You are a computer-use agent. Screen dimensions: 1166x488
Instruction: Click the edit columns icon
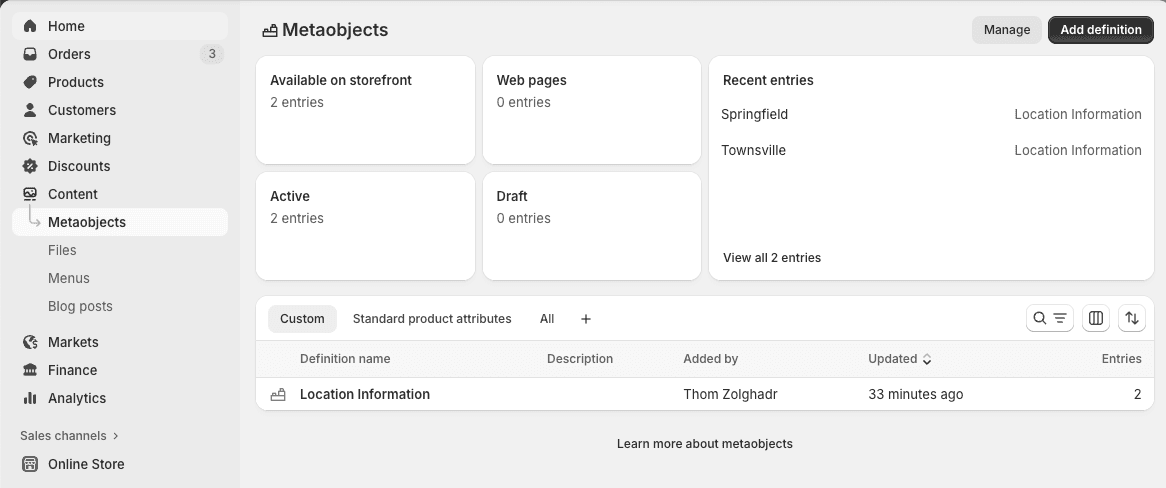[1096, 318]
